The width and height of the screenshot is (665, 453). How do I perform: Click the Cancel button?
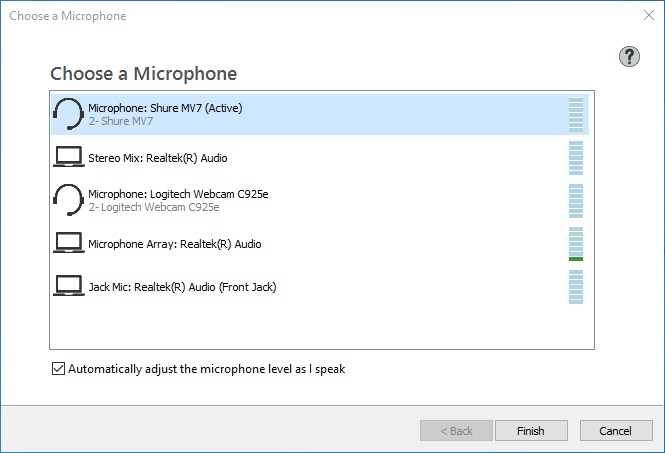tap(616, 431)
